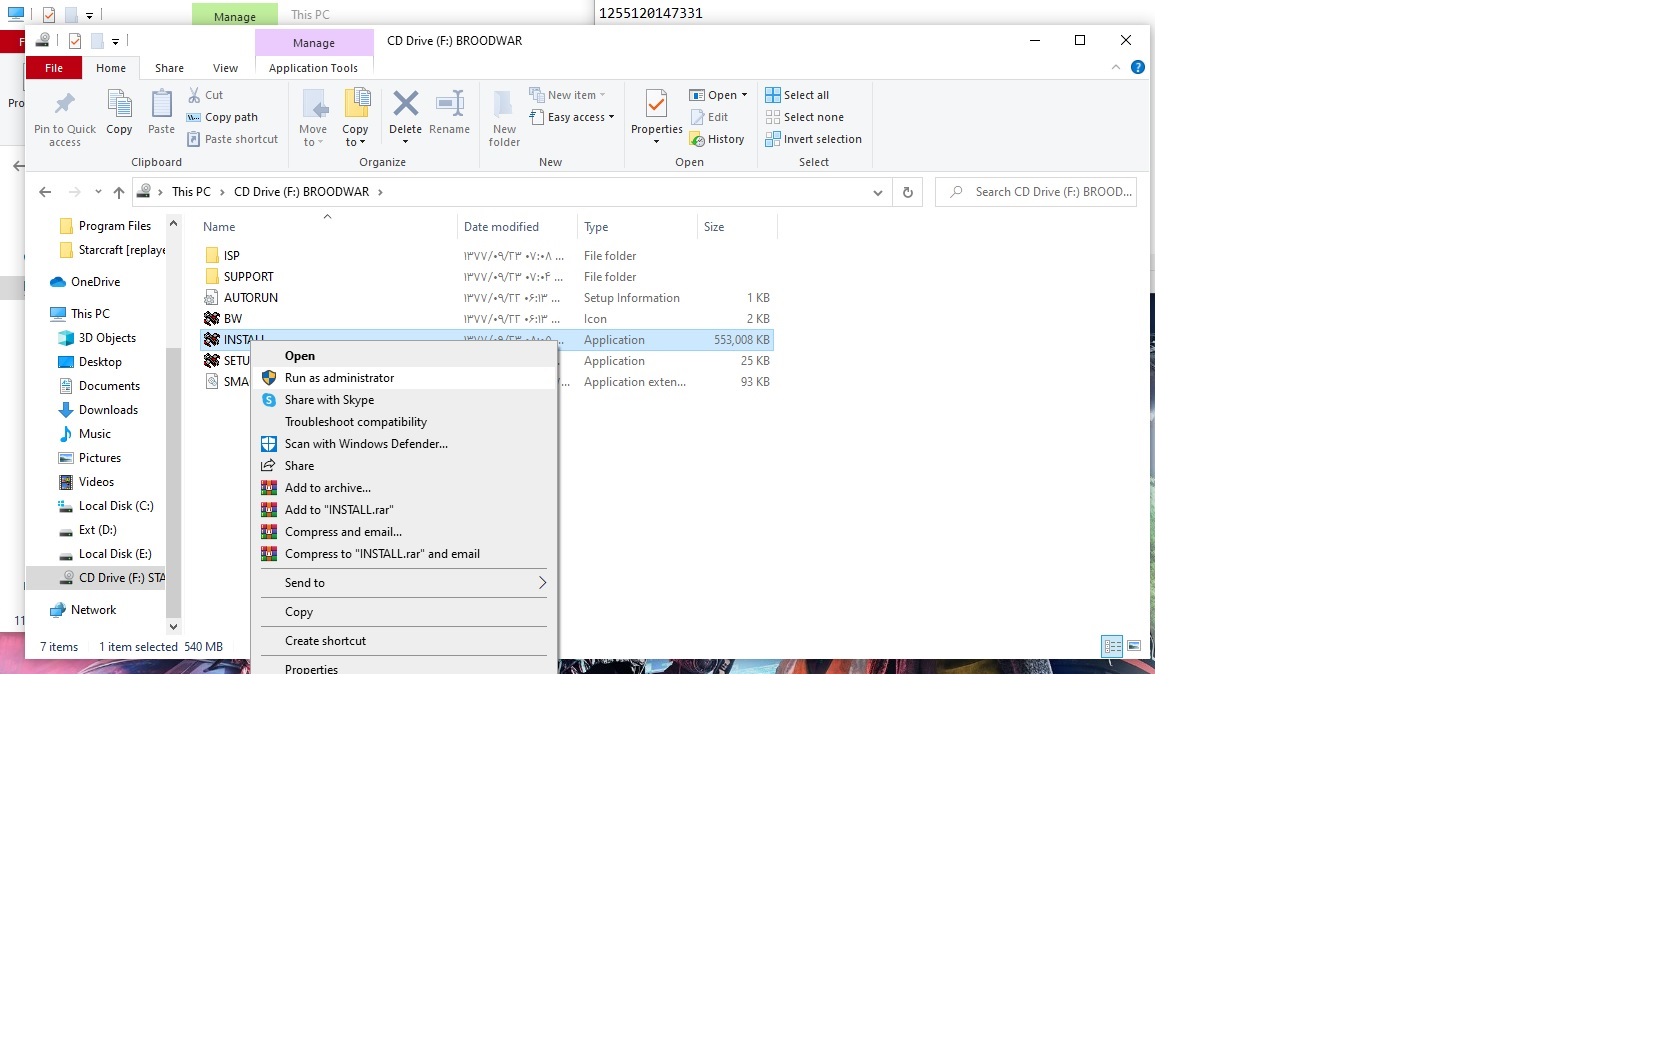The width and height of the screenshot is (1680, 1050).
Task: Click the Up folder arrow
Action: (x=119, y=192)
